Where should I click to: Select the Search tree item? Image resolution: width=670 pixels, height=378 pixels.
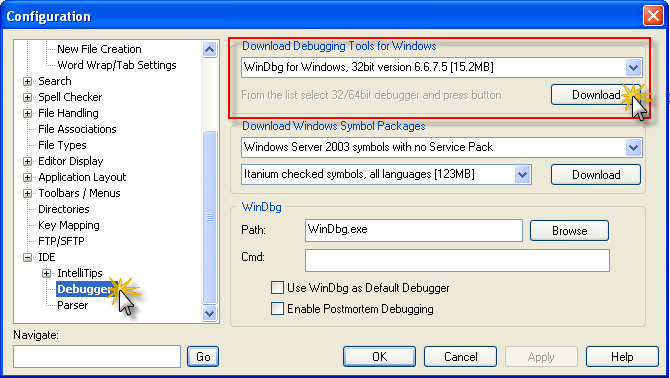point(55,81)
